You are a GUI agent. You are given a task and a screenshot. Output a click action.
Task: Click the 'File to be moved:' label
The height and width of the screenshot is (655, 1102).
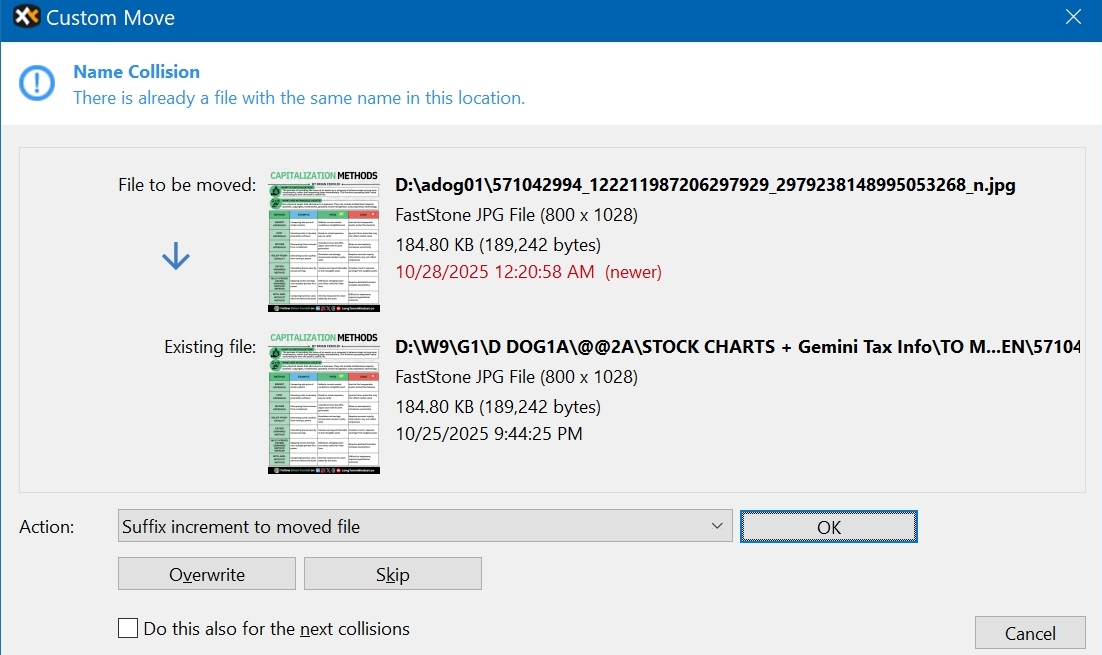(187, 185)
